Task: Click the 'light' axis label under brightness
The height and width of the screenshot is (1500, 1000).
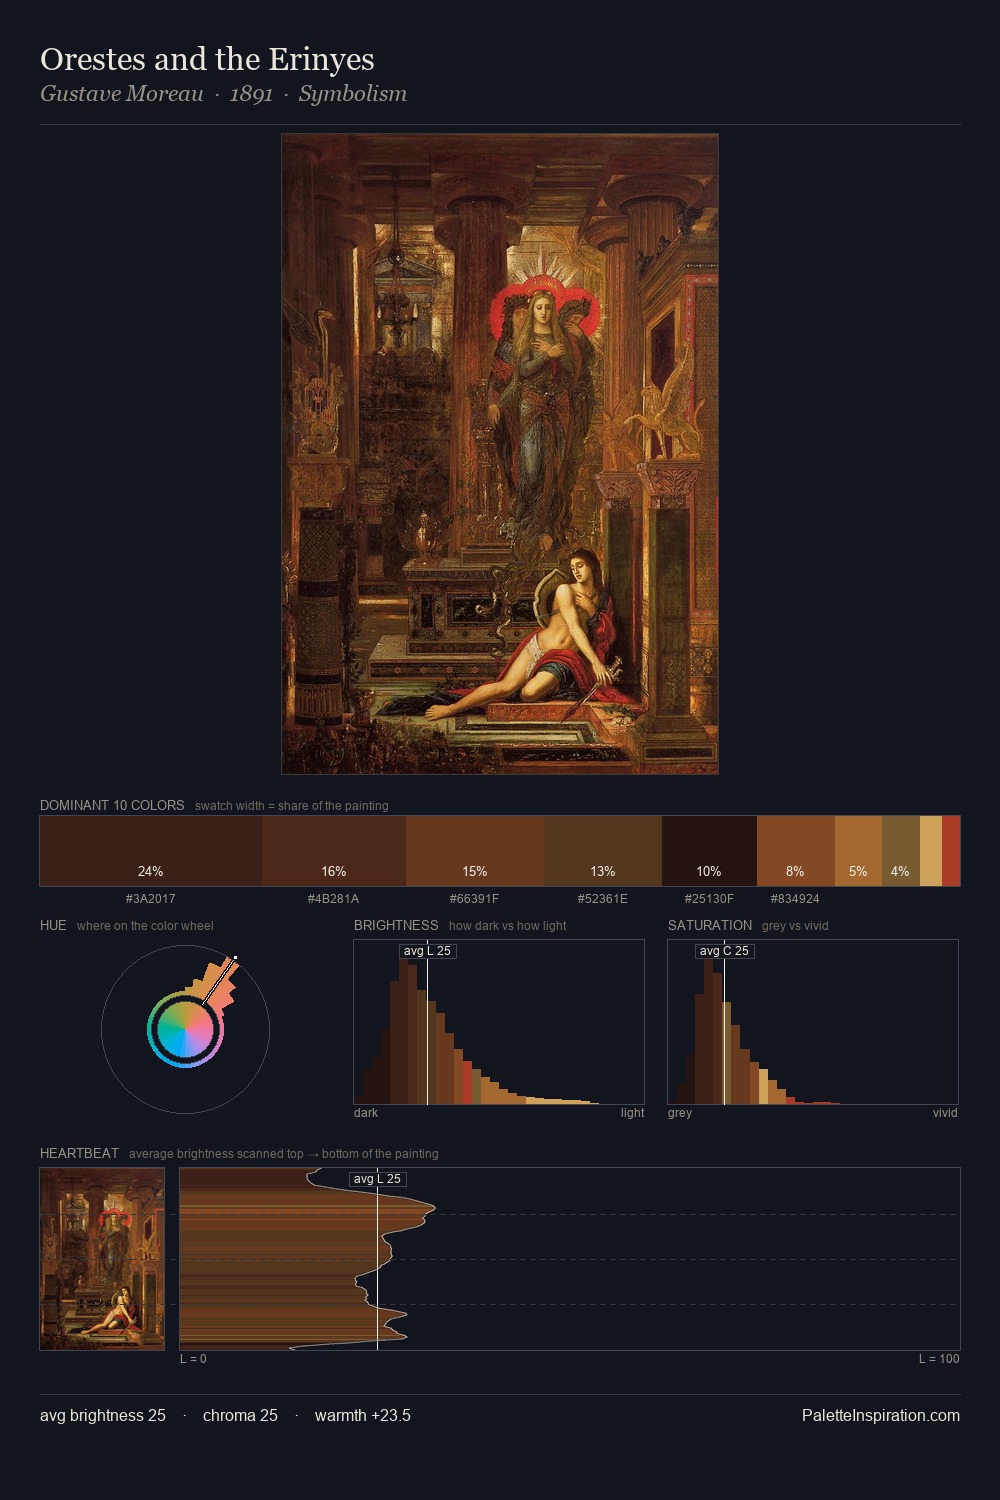Action: coord(632,1113)
